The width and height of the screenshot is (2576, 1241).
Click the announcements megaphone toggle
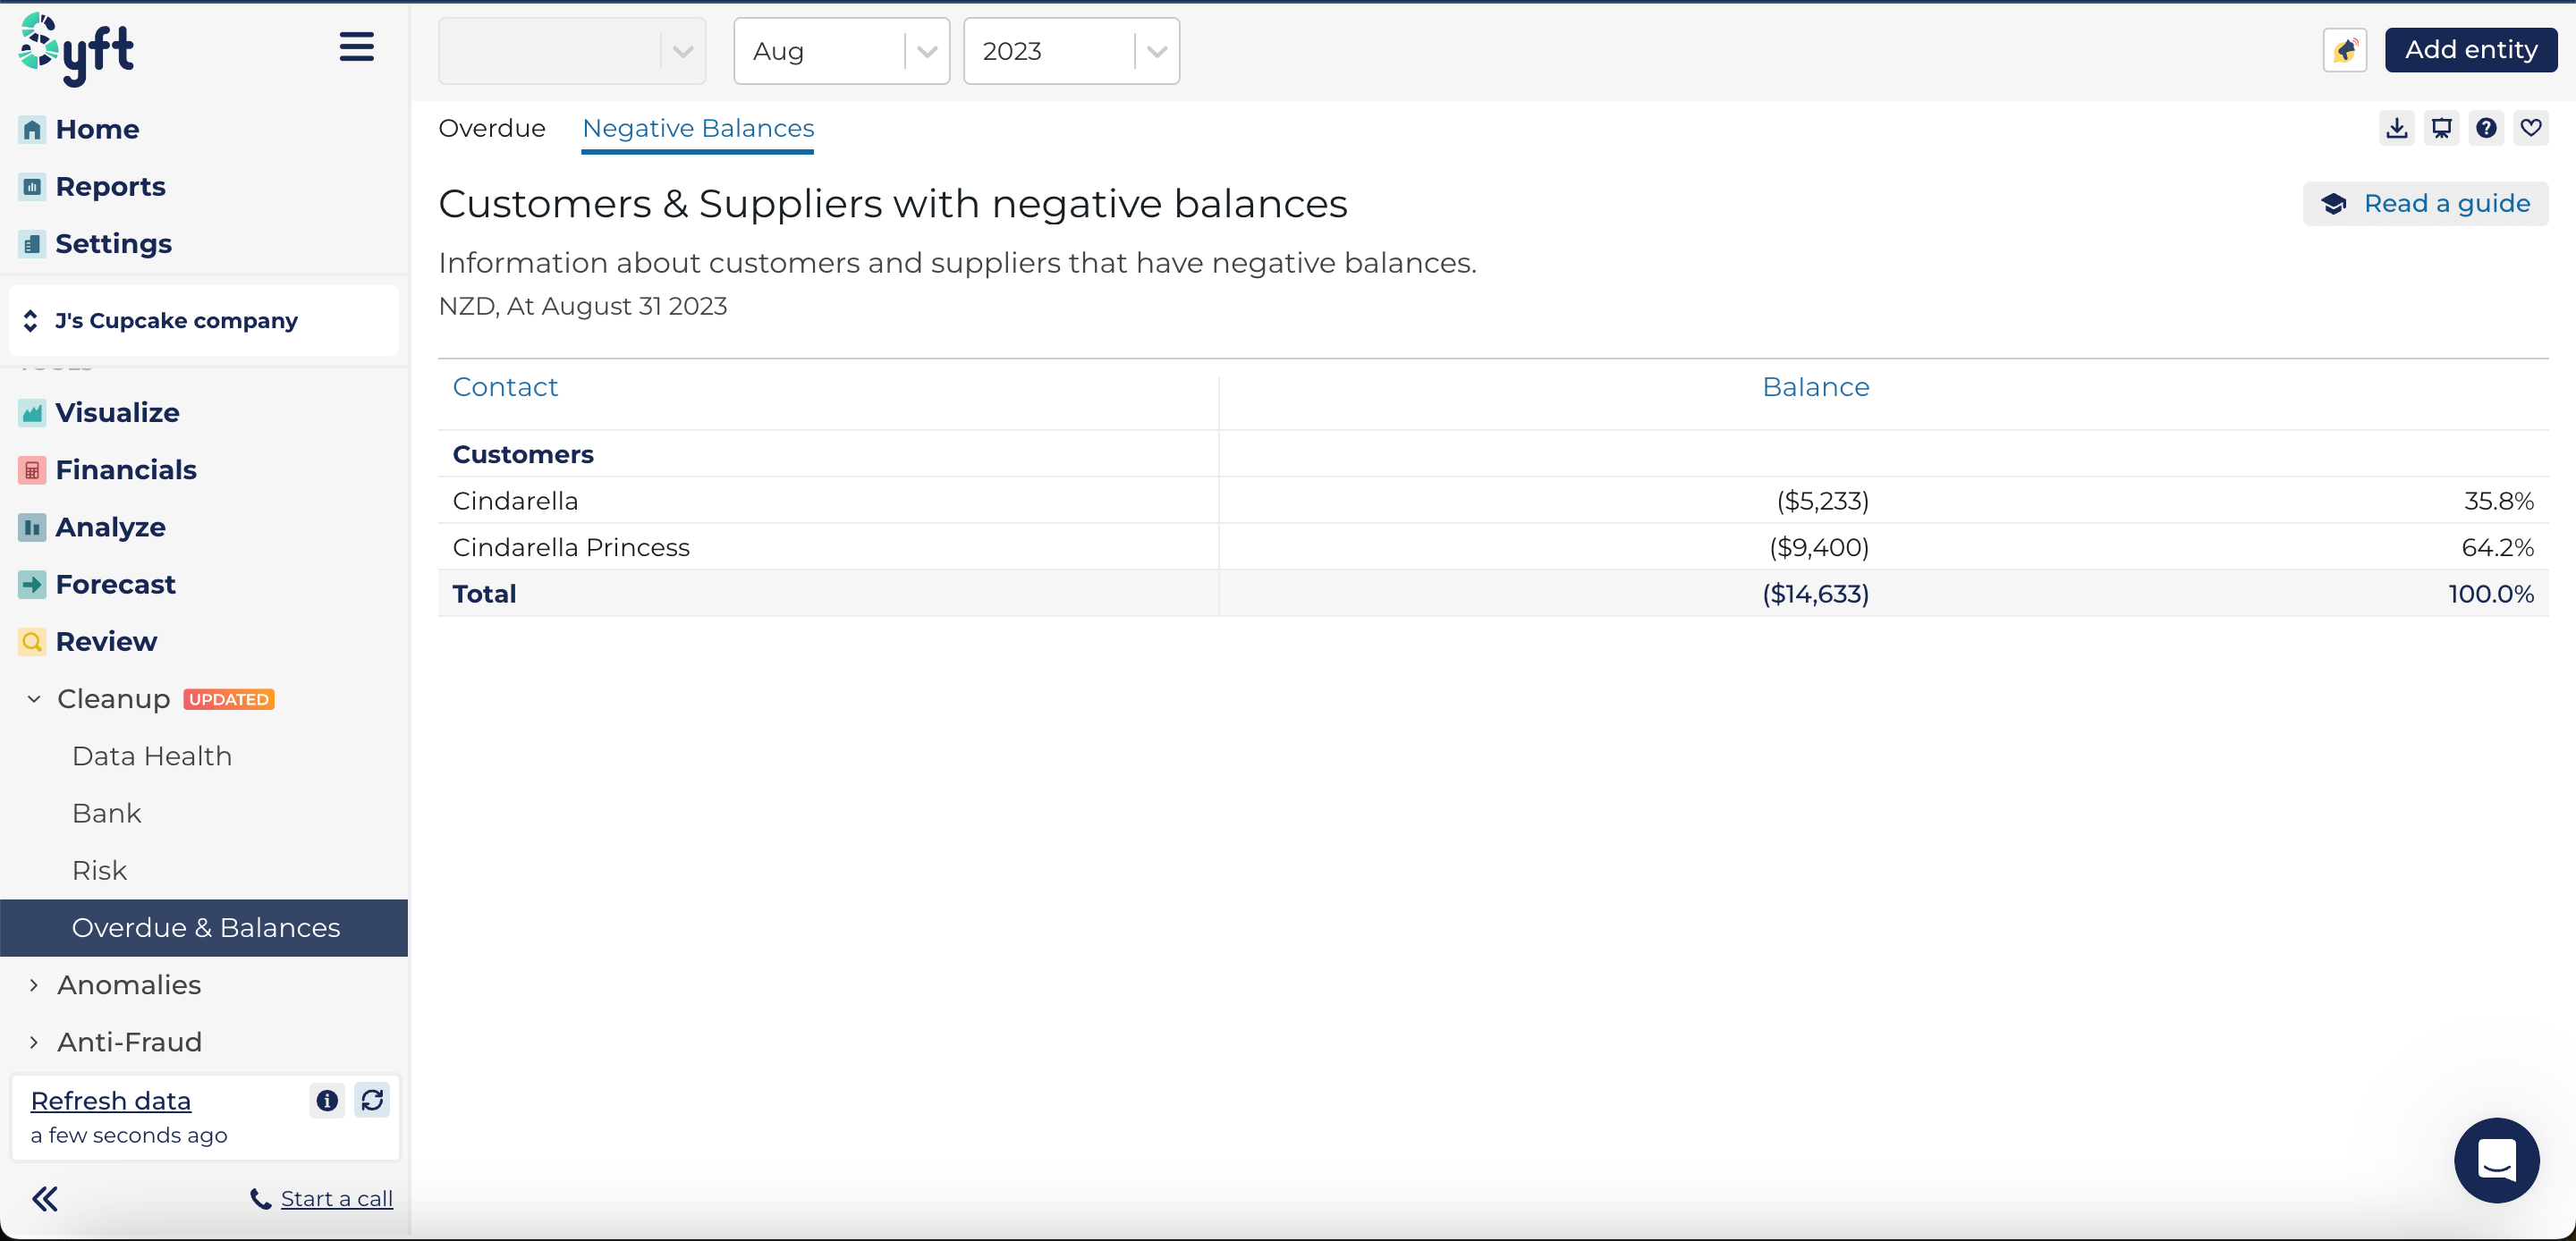(x=2344, y=49)
